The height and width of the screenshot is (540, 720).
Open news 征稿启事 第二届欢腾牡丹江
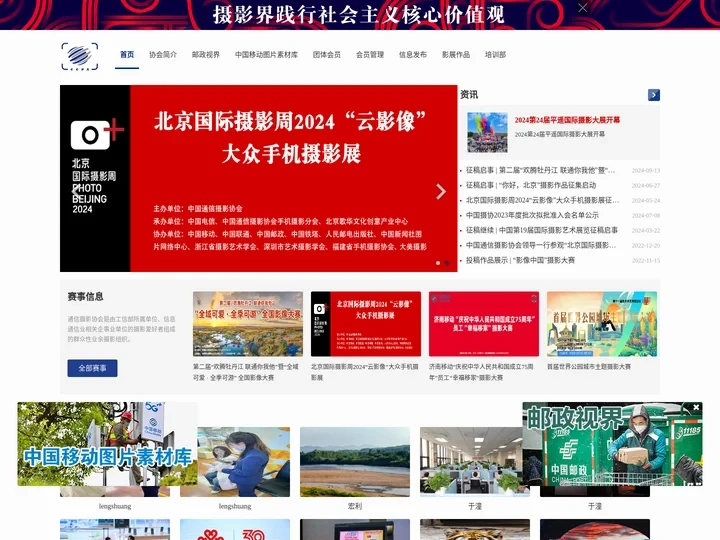point(540,170)
